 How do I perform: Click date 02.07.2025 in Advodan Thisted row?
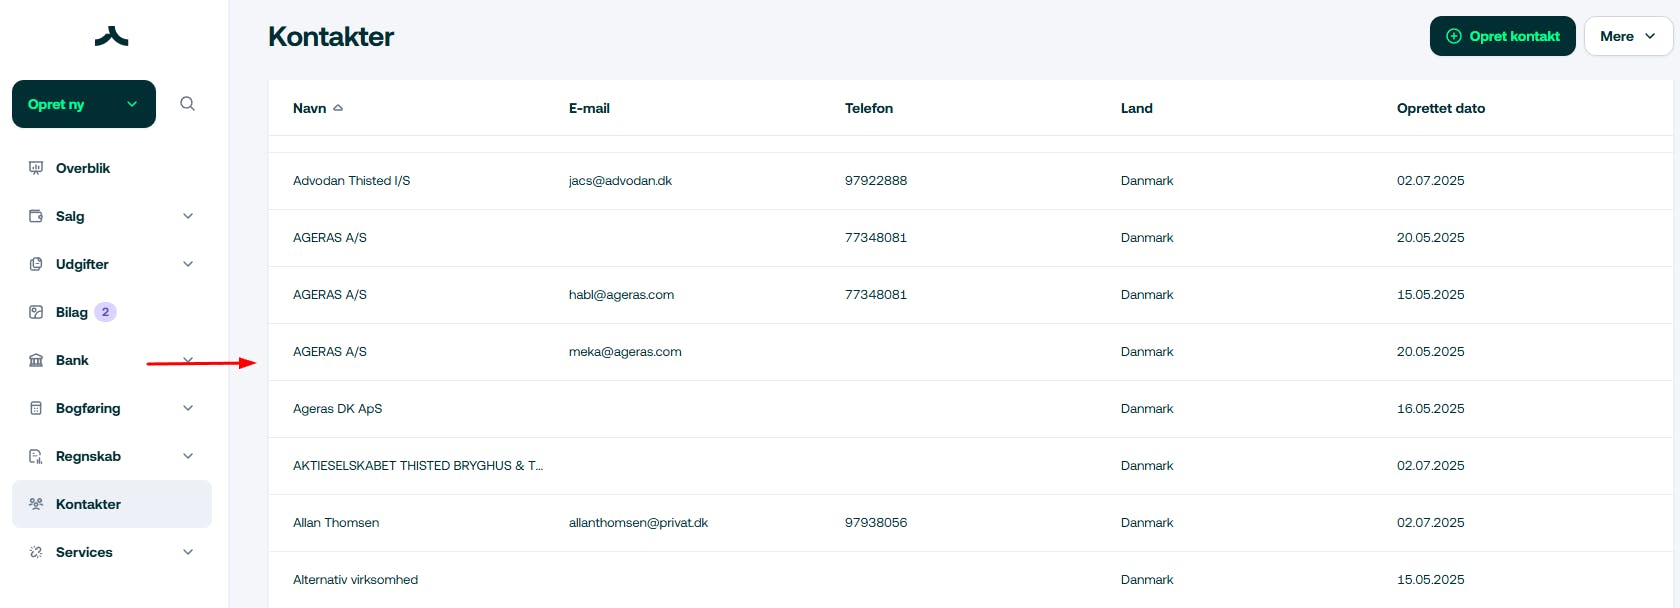[x=1430, y=181]
